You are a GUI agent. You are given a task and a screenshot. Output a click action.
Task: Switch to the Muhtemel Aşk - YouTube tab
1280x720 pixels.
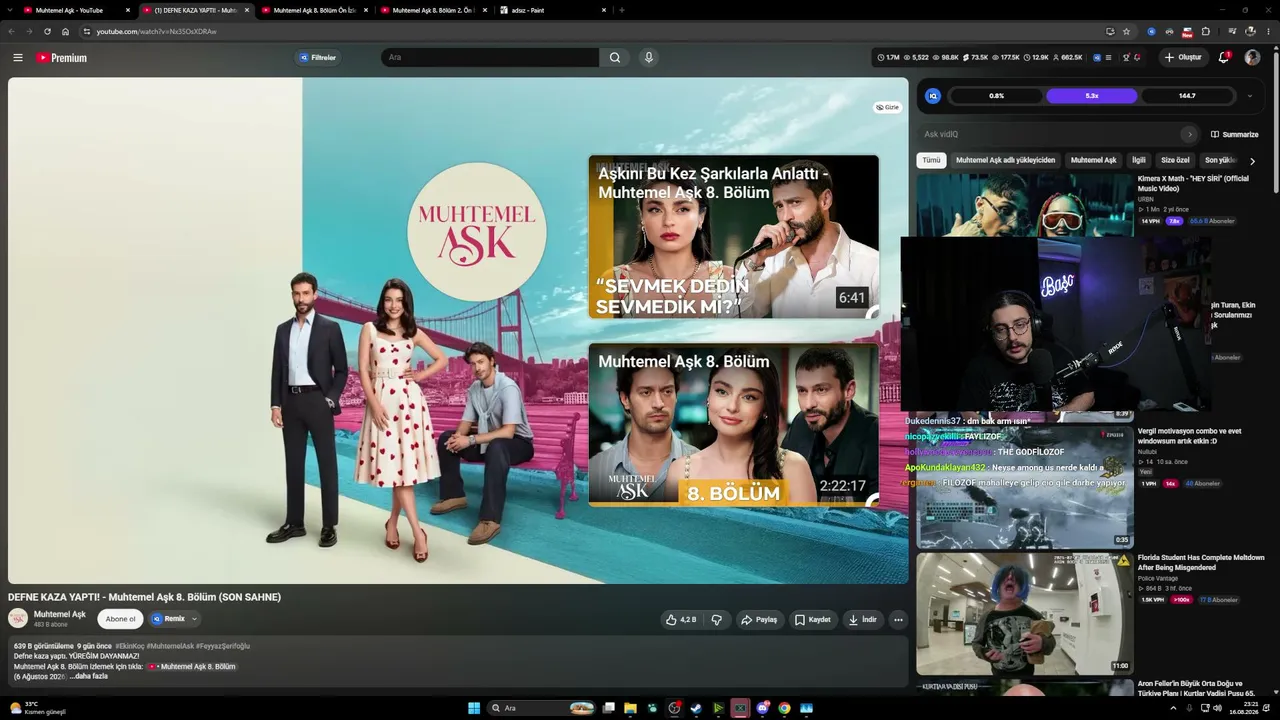[77, 10]
